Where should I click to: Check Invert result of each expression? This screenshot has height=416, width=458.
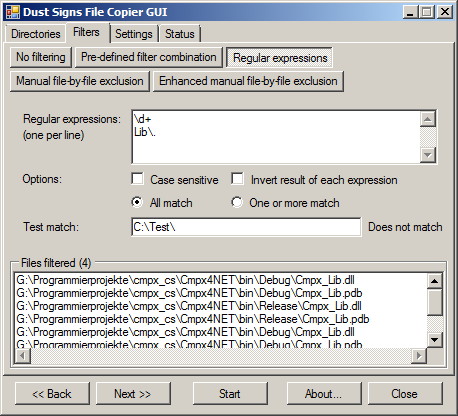(x=237, y=179)
